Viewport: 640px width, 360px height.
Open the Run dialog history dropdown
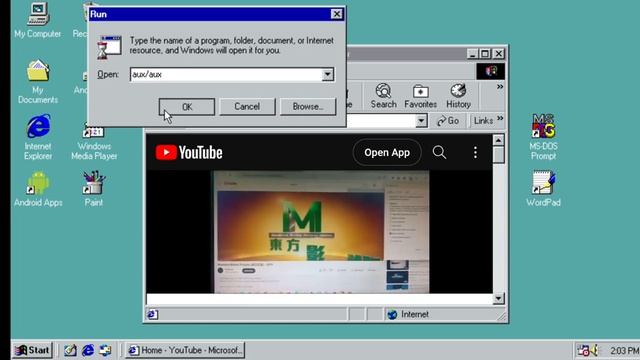point(327,74)
